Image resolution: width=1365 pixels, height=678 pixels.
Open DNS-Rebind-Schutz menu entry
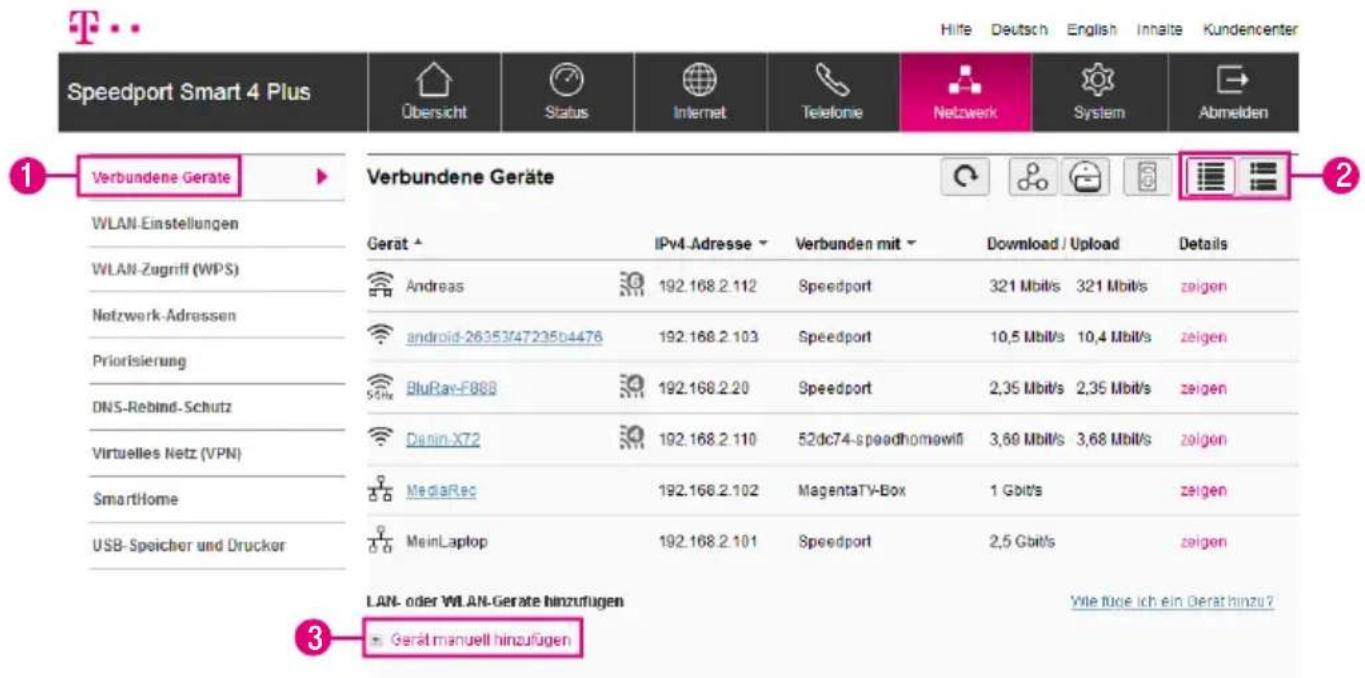point(217,408)
